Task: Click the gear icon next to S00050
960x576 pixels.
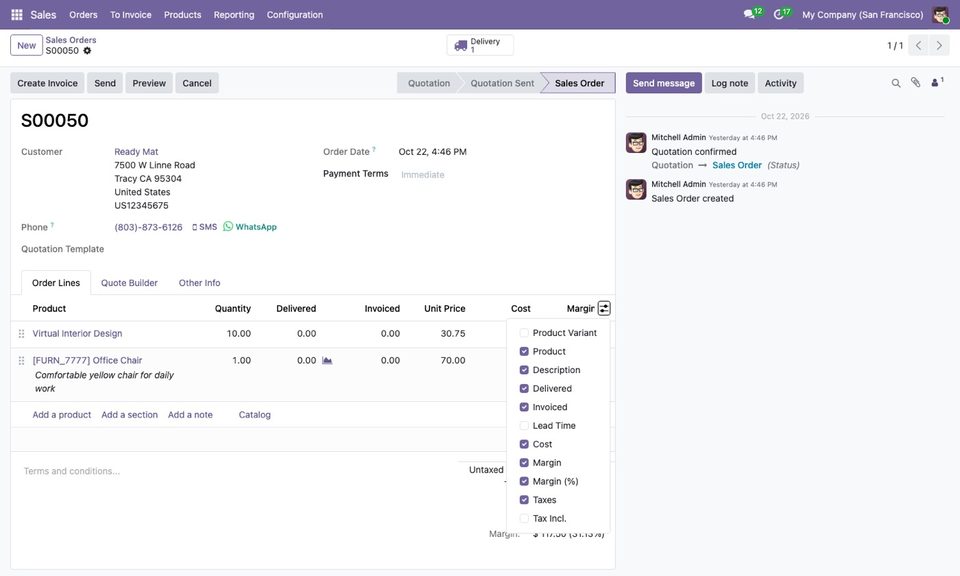Action: [x=87, y=51]
